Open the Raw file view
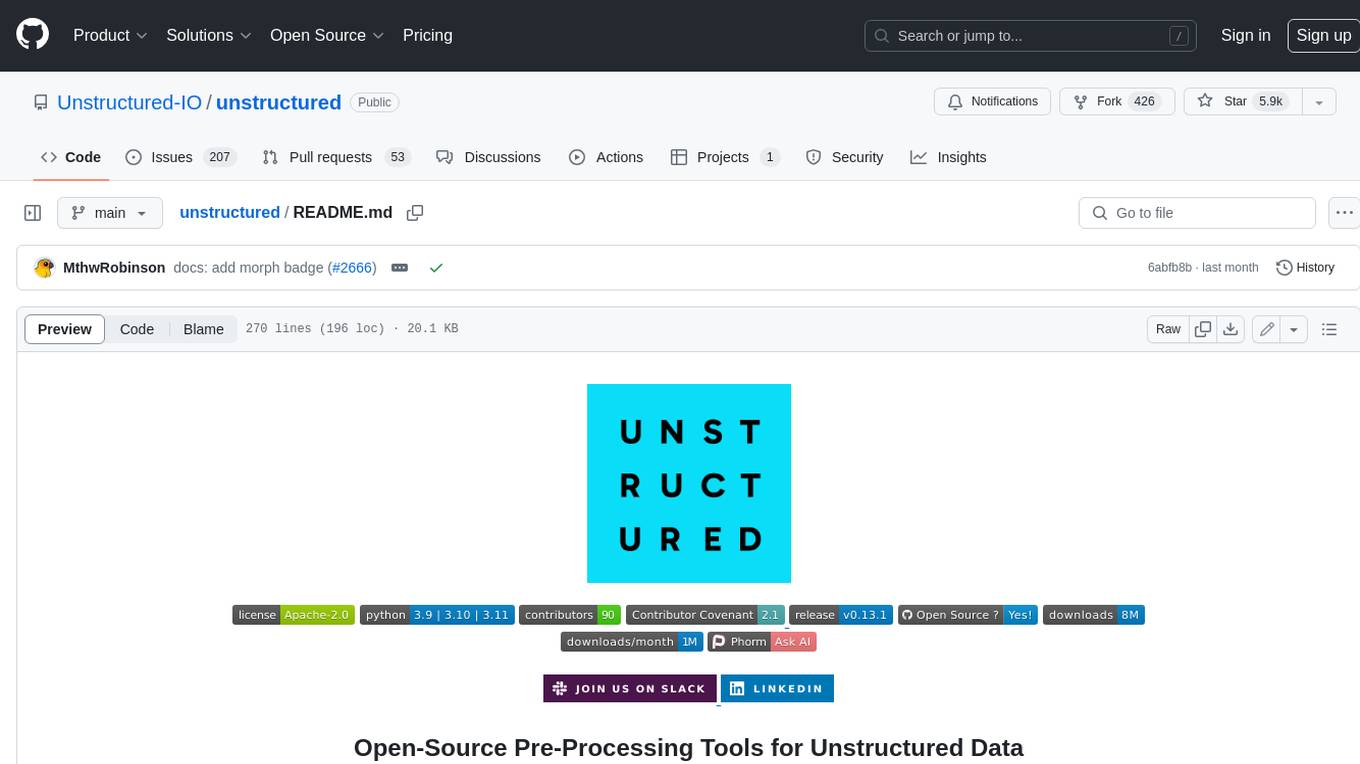Image resolution: width=1360 pixels, height=764 pixels. (1168, 329)
